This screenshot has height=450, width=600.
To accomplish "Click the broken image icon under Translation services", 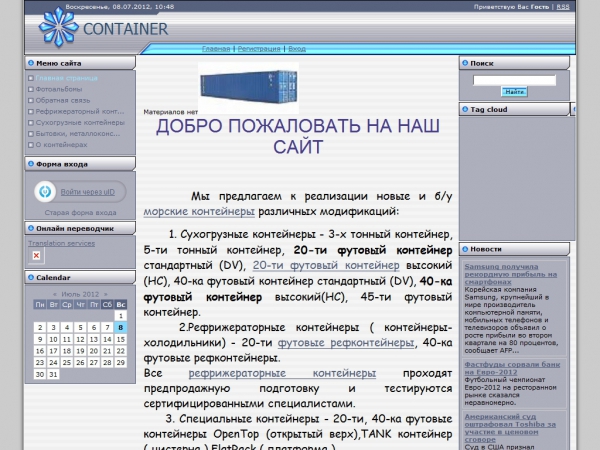I will pyautogui.click(x=36, y=256).
